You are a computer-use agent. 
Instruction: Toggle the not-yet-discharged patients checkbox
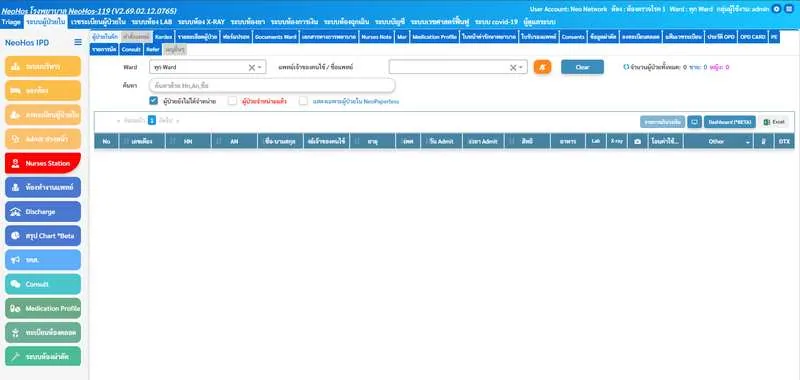(154, 101)
